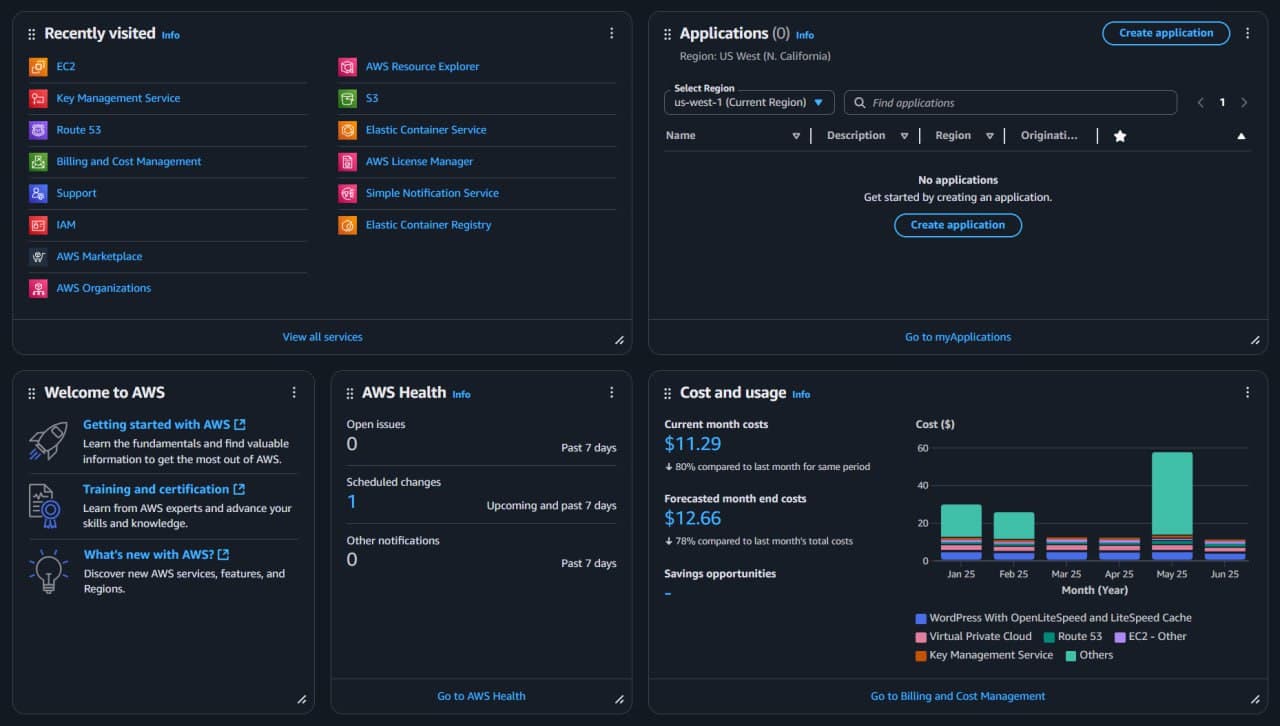Click Create application button in widget header
This screenshot has height=726, width=1280.
click(x=1165, y=33)
